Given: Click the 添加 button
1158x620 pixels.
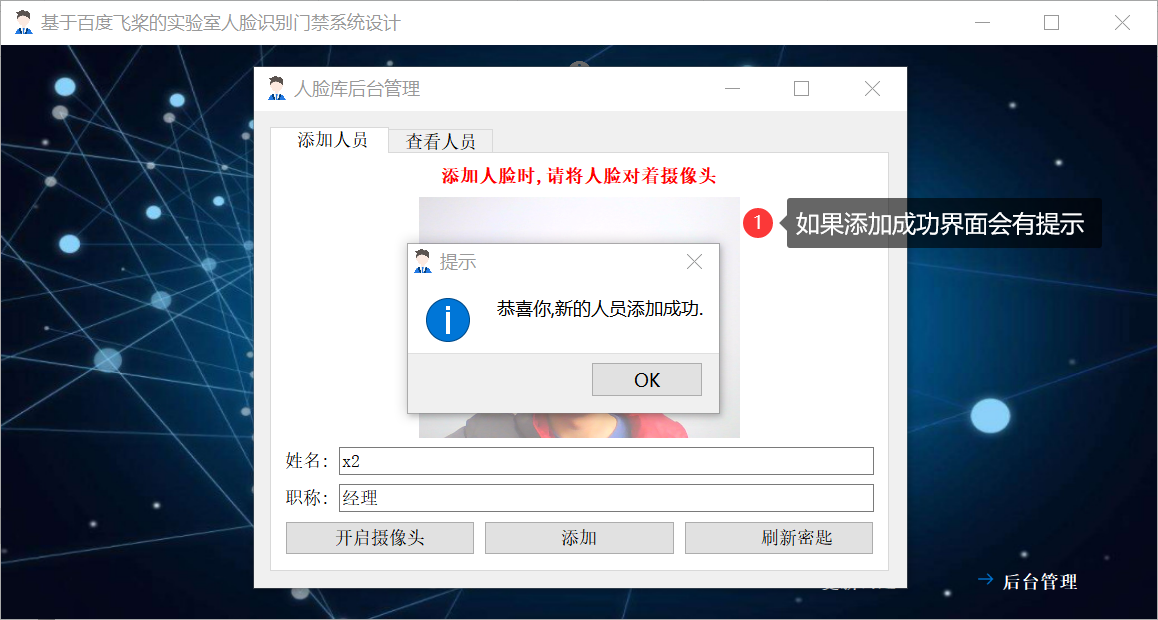Looking at the screenshot, I should tap(579, 538).
